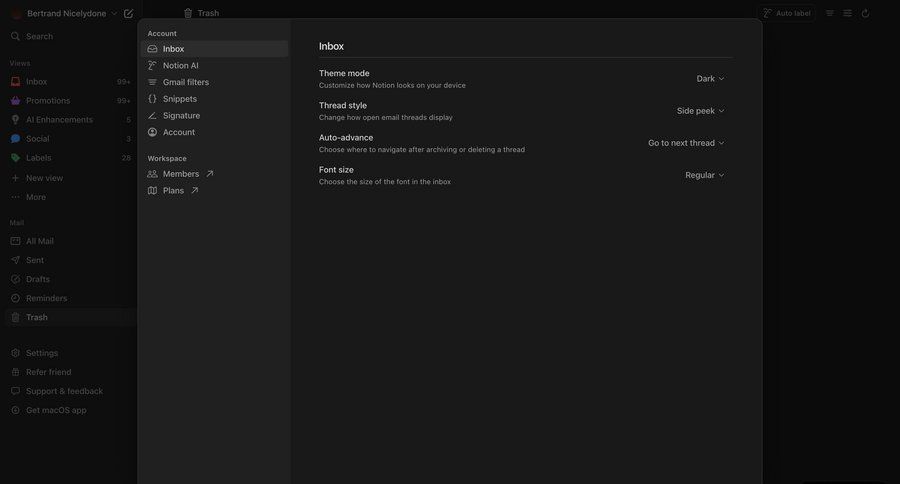Screen dimensions: 900x484
Task: Add a New view in sidebar
Action: pyautogui.click(x=44, y=177)
